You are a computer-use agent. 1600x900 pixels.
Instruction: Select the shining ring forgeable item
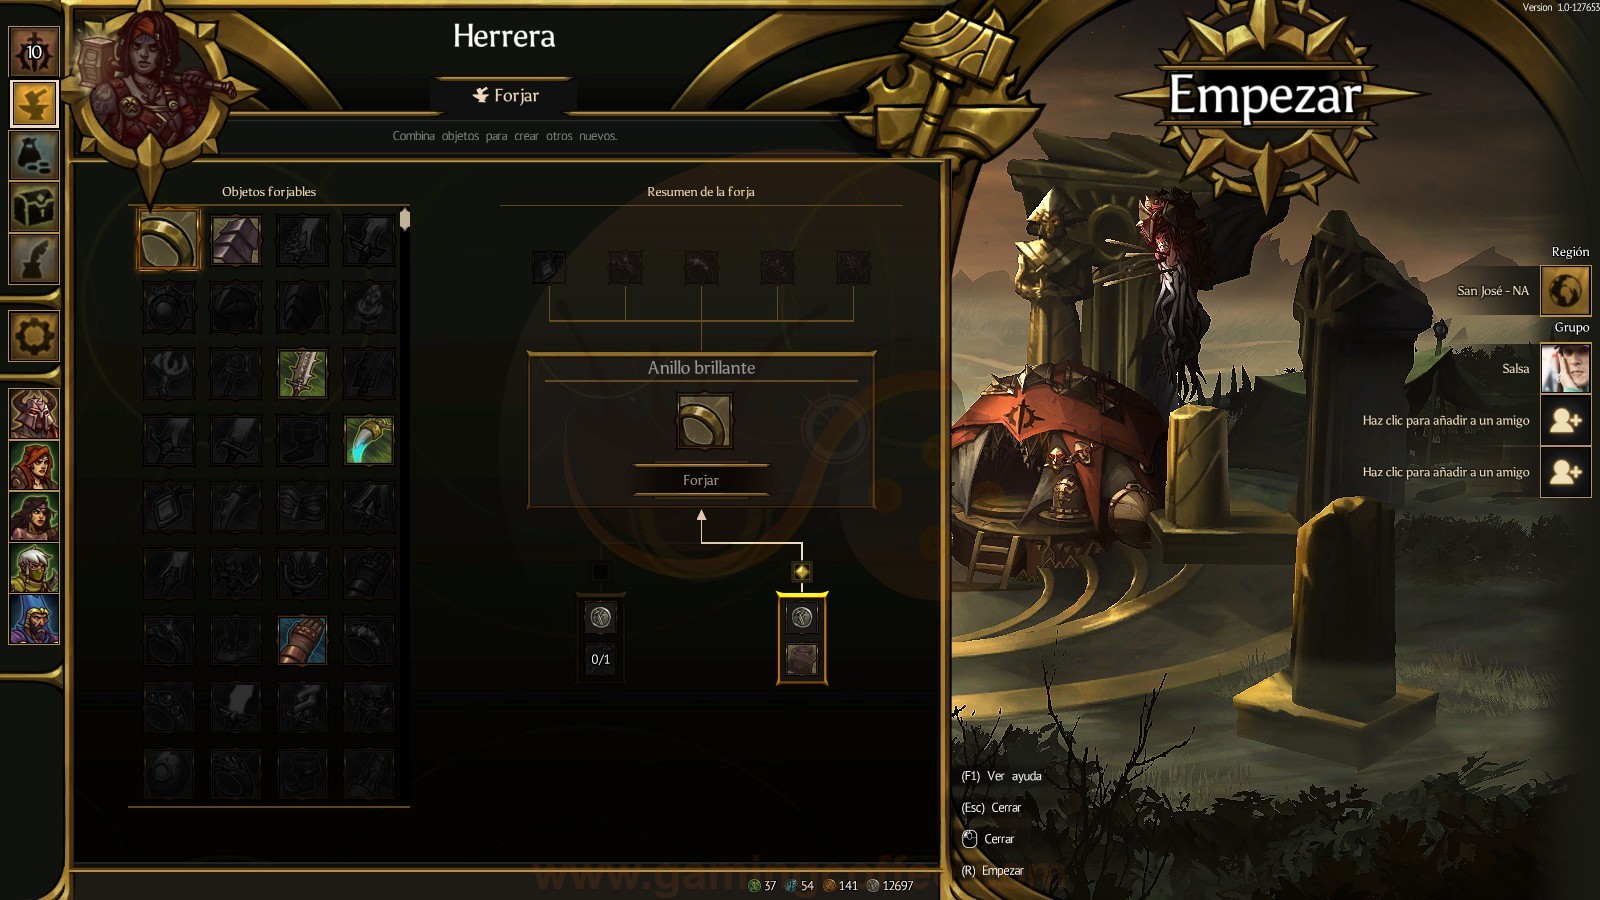click(x=169, y=240)
